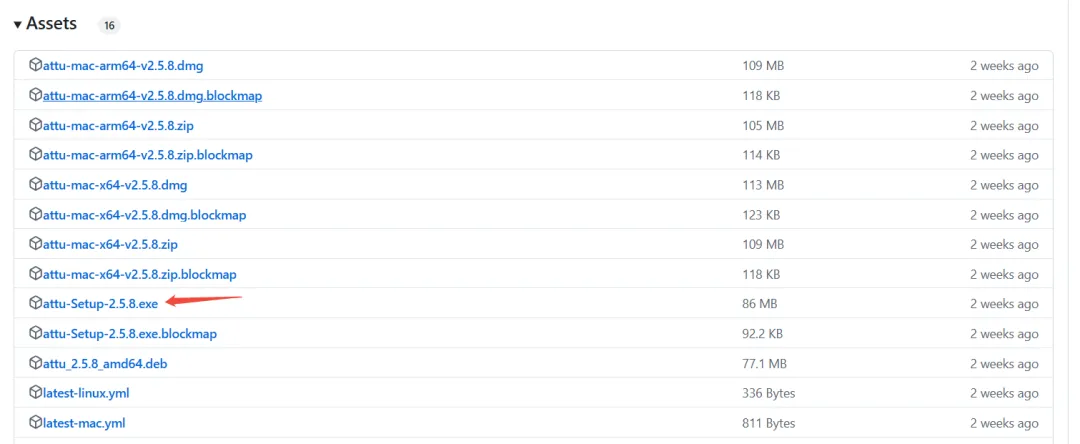Click package icon beside attu-mac-x64-v2.5.8.dmg

click(36, 185)
